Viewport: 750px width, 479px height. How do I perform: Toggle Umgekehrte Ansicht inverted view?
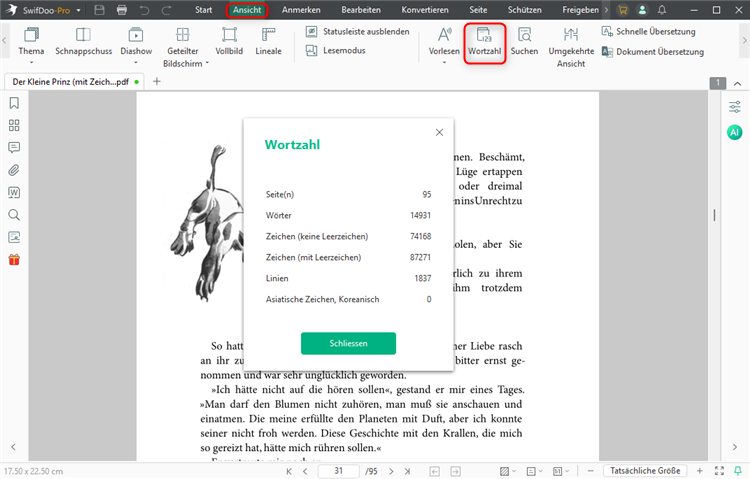[571, 47]
